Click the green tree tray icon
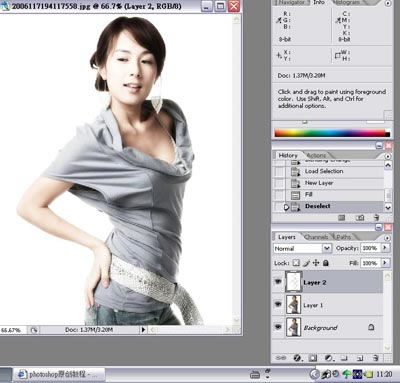The height and width of the screenshot is (383, 400). tap(346, 374)
